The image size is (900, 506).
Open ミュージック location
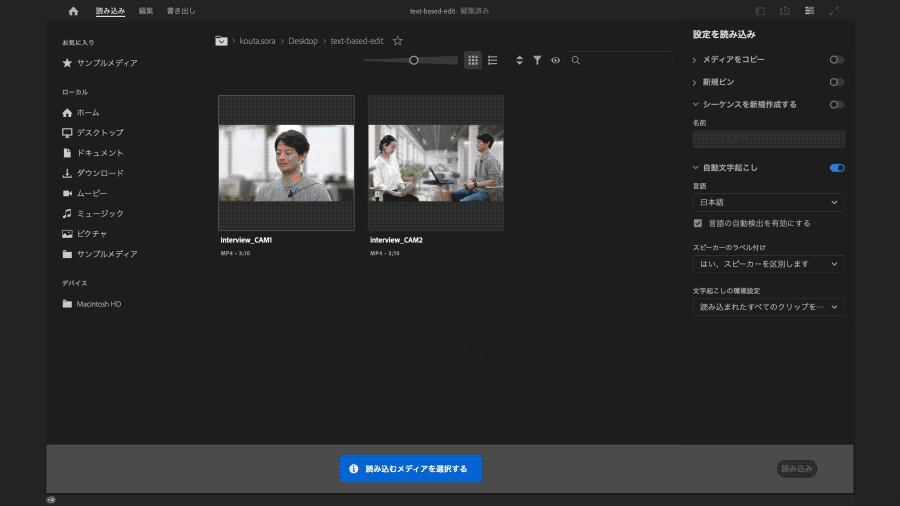click(x=100, y=213)
